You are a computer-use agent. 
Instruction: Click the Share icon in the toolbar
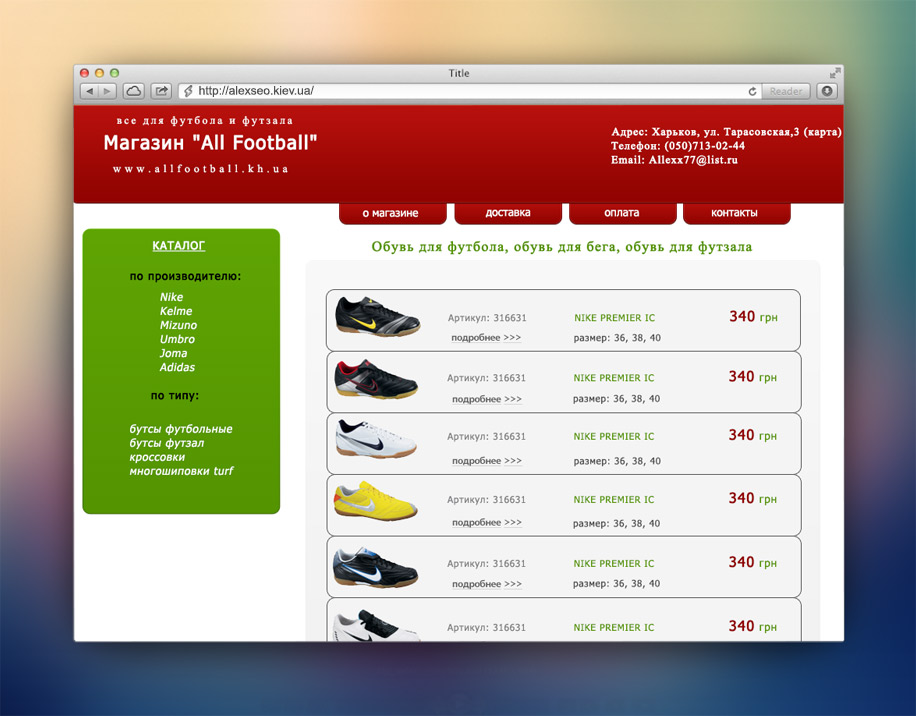[161, 91]
